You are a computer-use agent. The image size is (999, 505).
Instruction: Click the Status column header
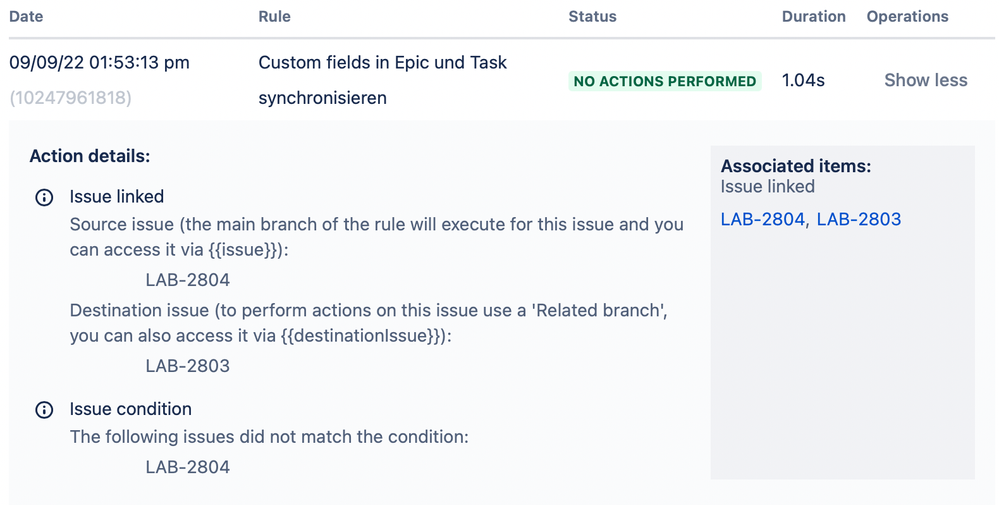[593, 17]
